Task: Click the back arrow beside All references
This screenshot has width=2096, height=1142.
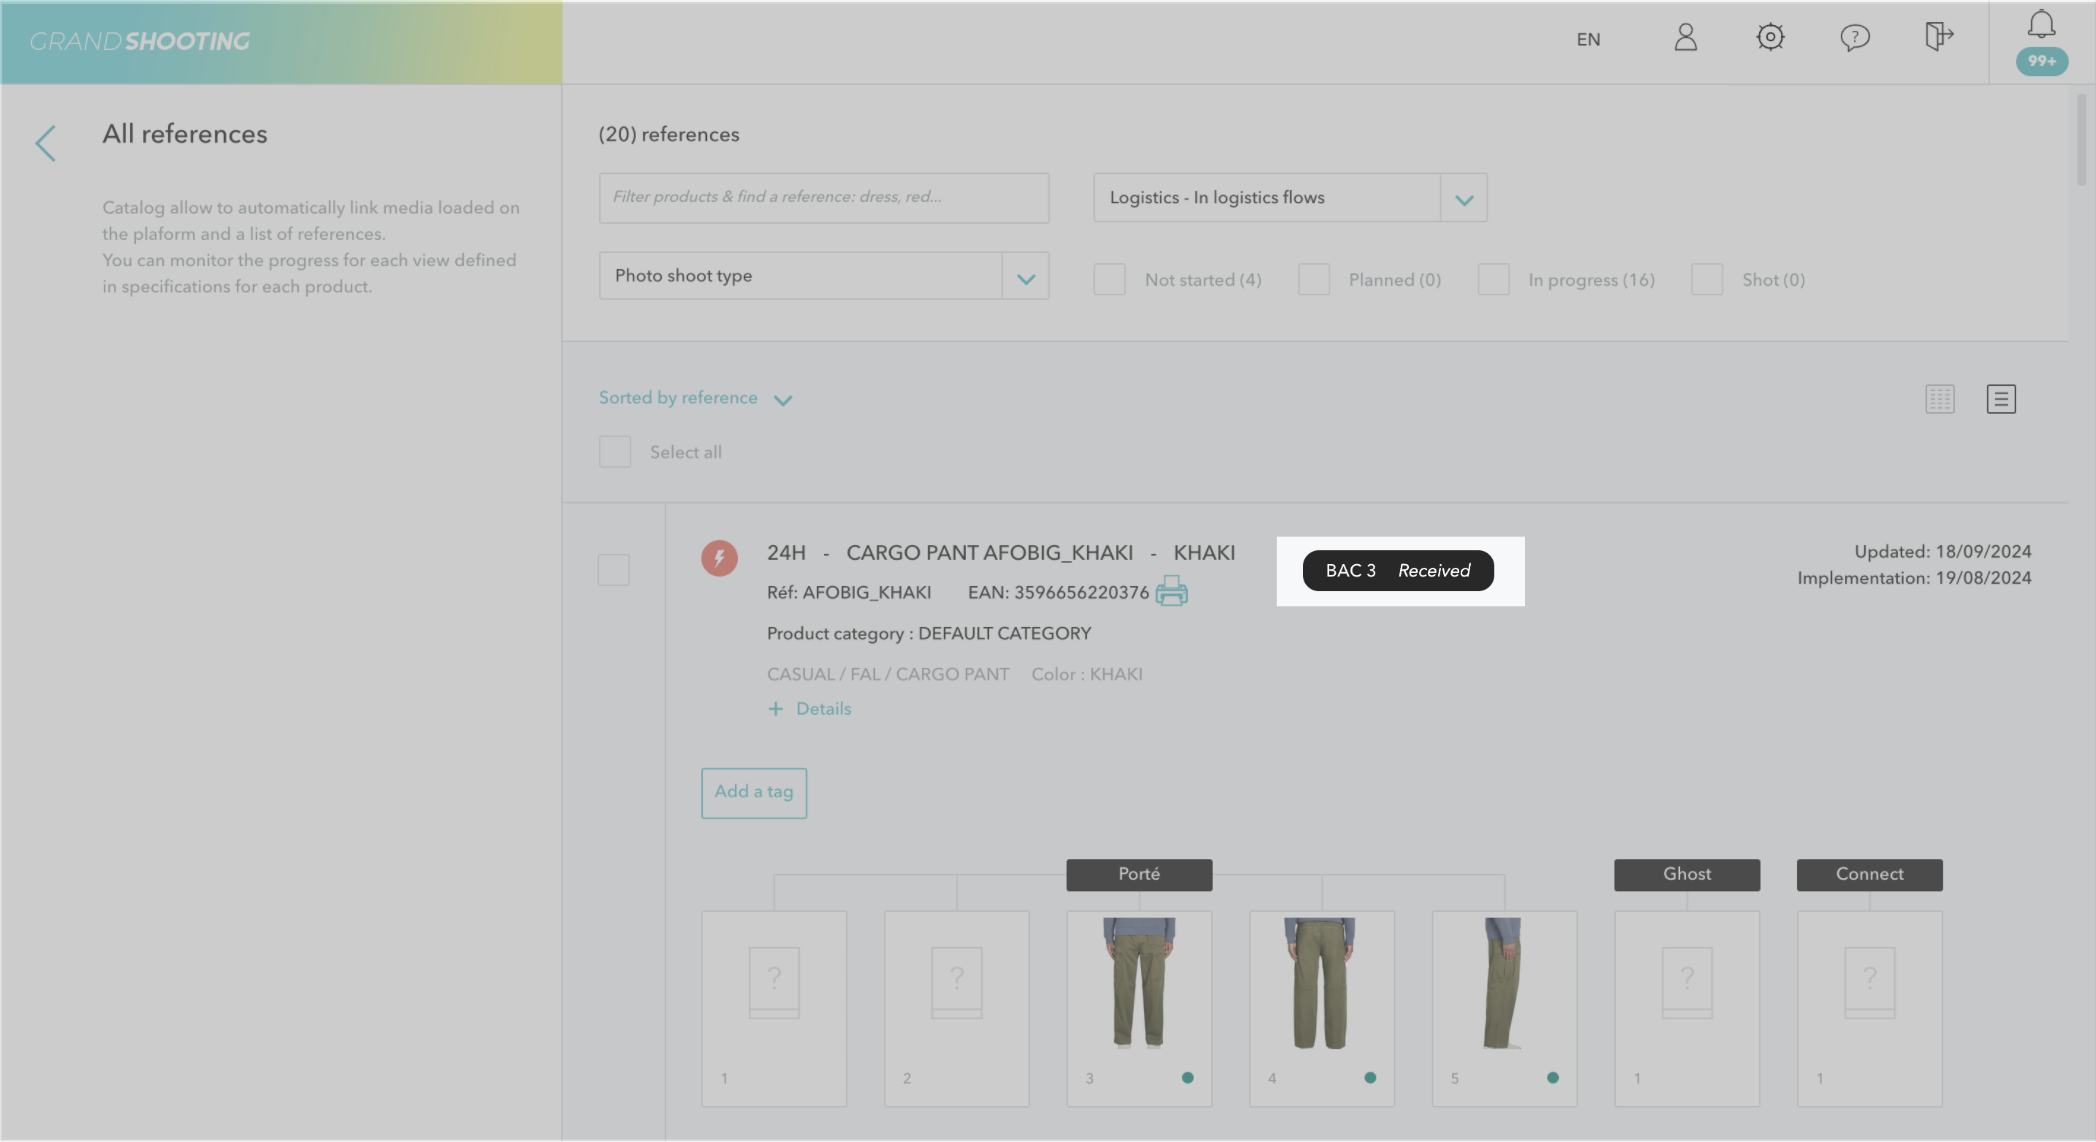Action: [45, 143]
